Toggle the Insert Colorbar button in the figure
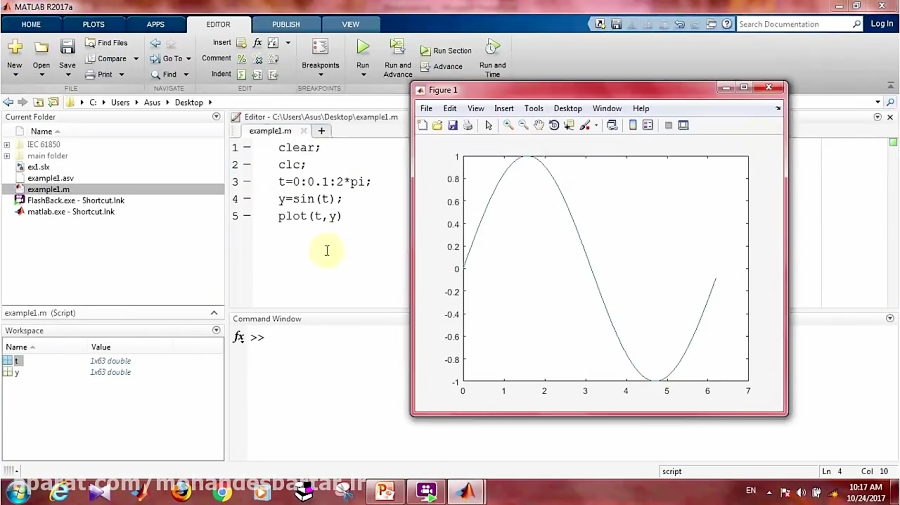The width and height of the screenshot is (900, 505). coord(633,125)
